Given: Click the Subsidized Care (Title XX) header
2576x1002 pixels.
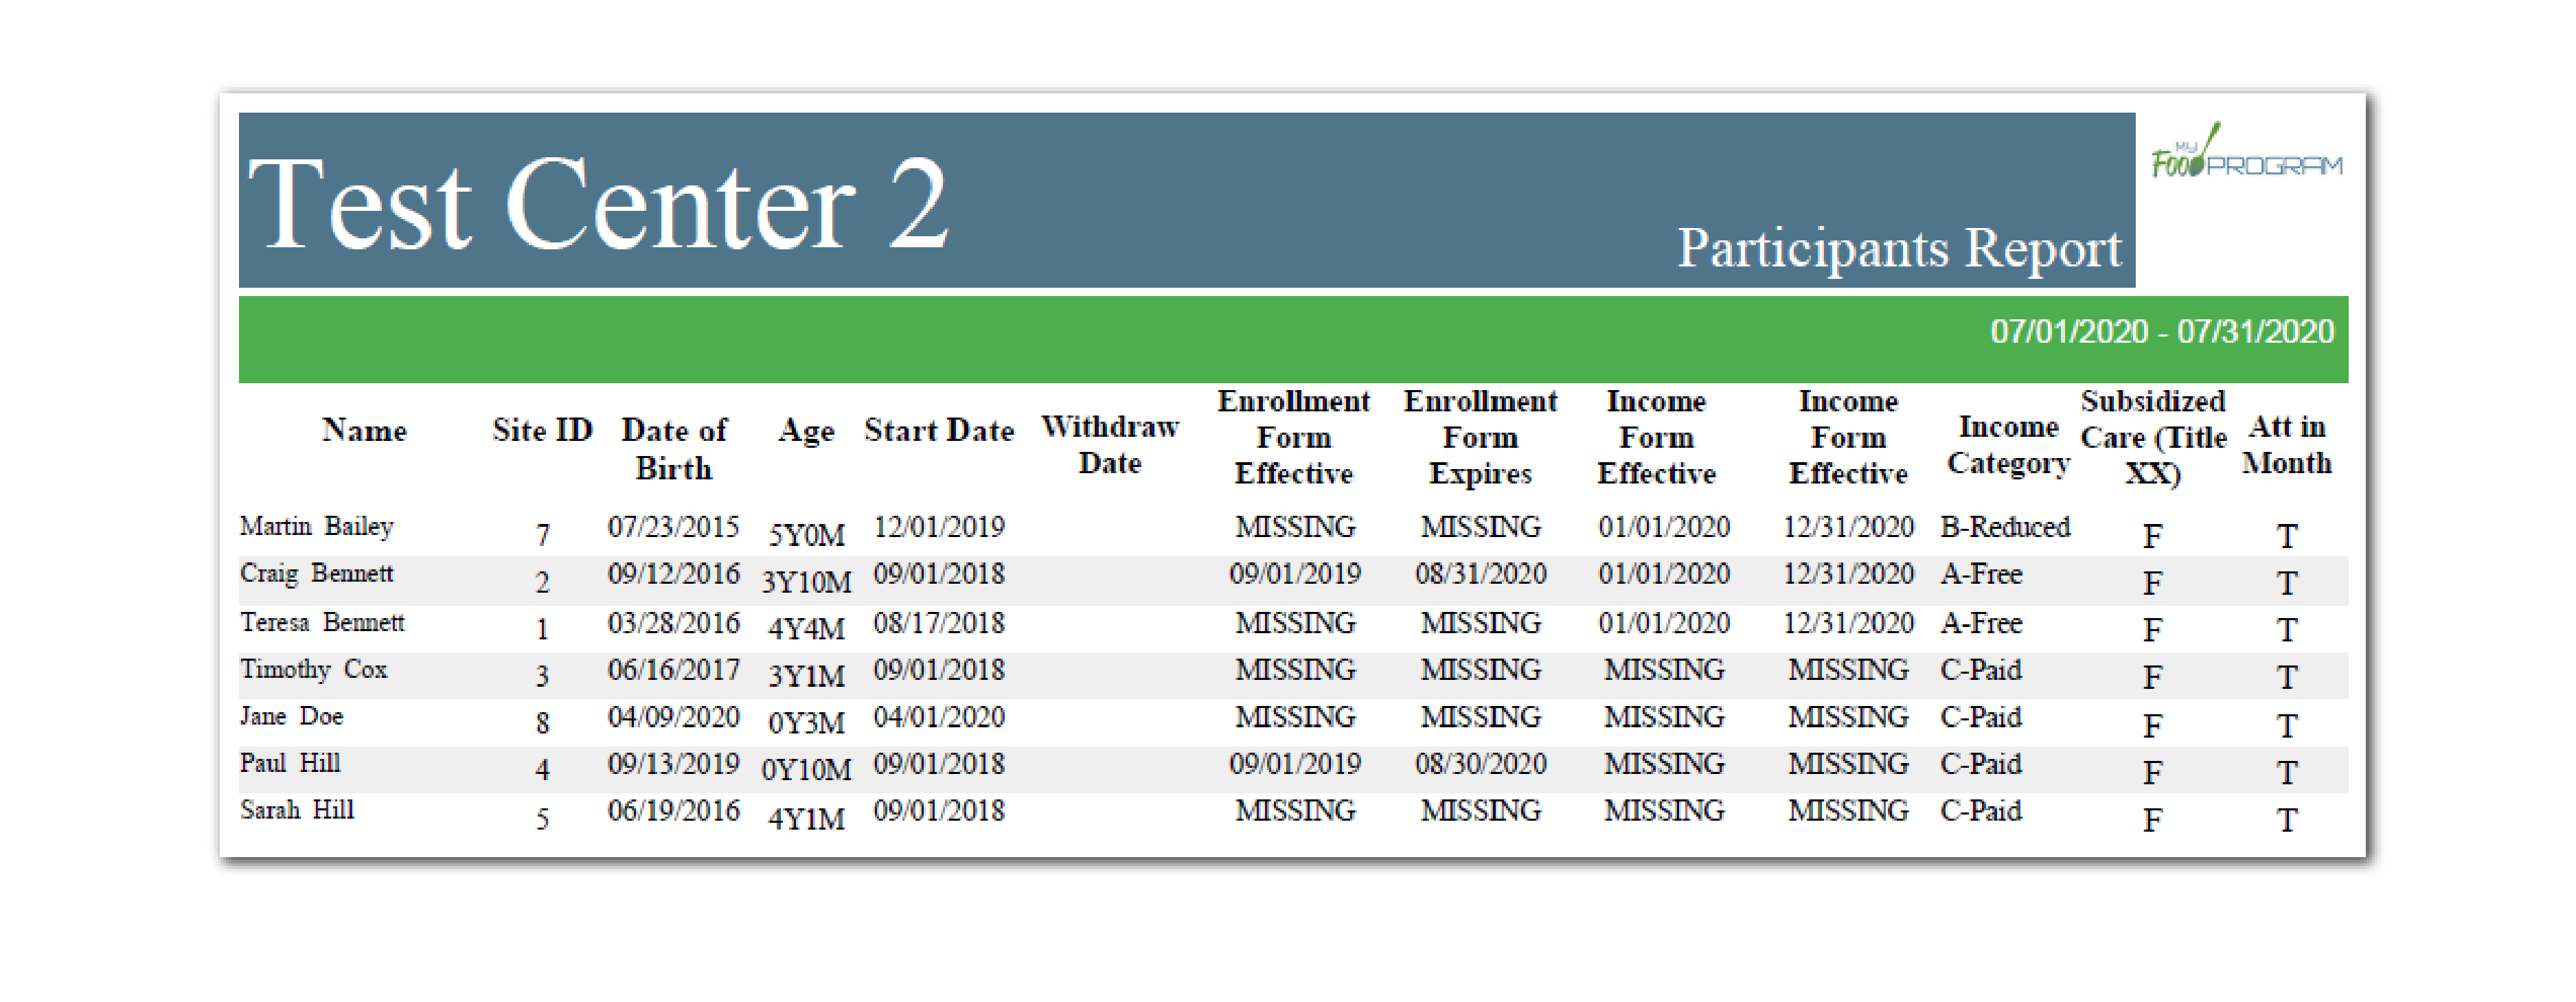Looking at the screenshot, I should click(2152, 437).
